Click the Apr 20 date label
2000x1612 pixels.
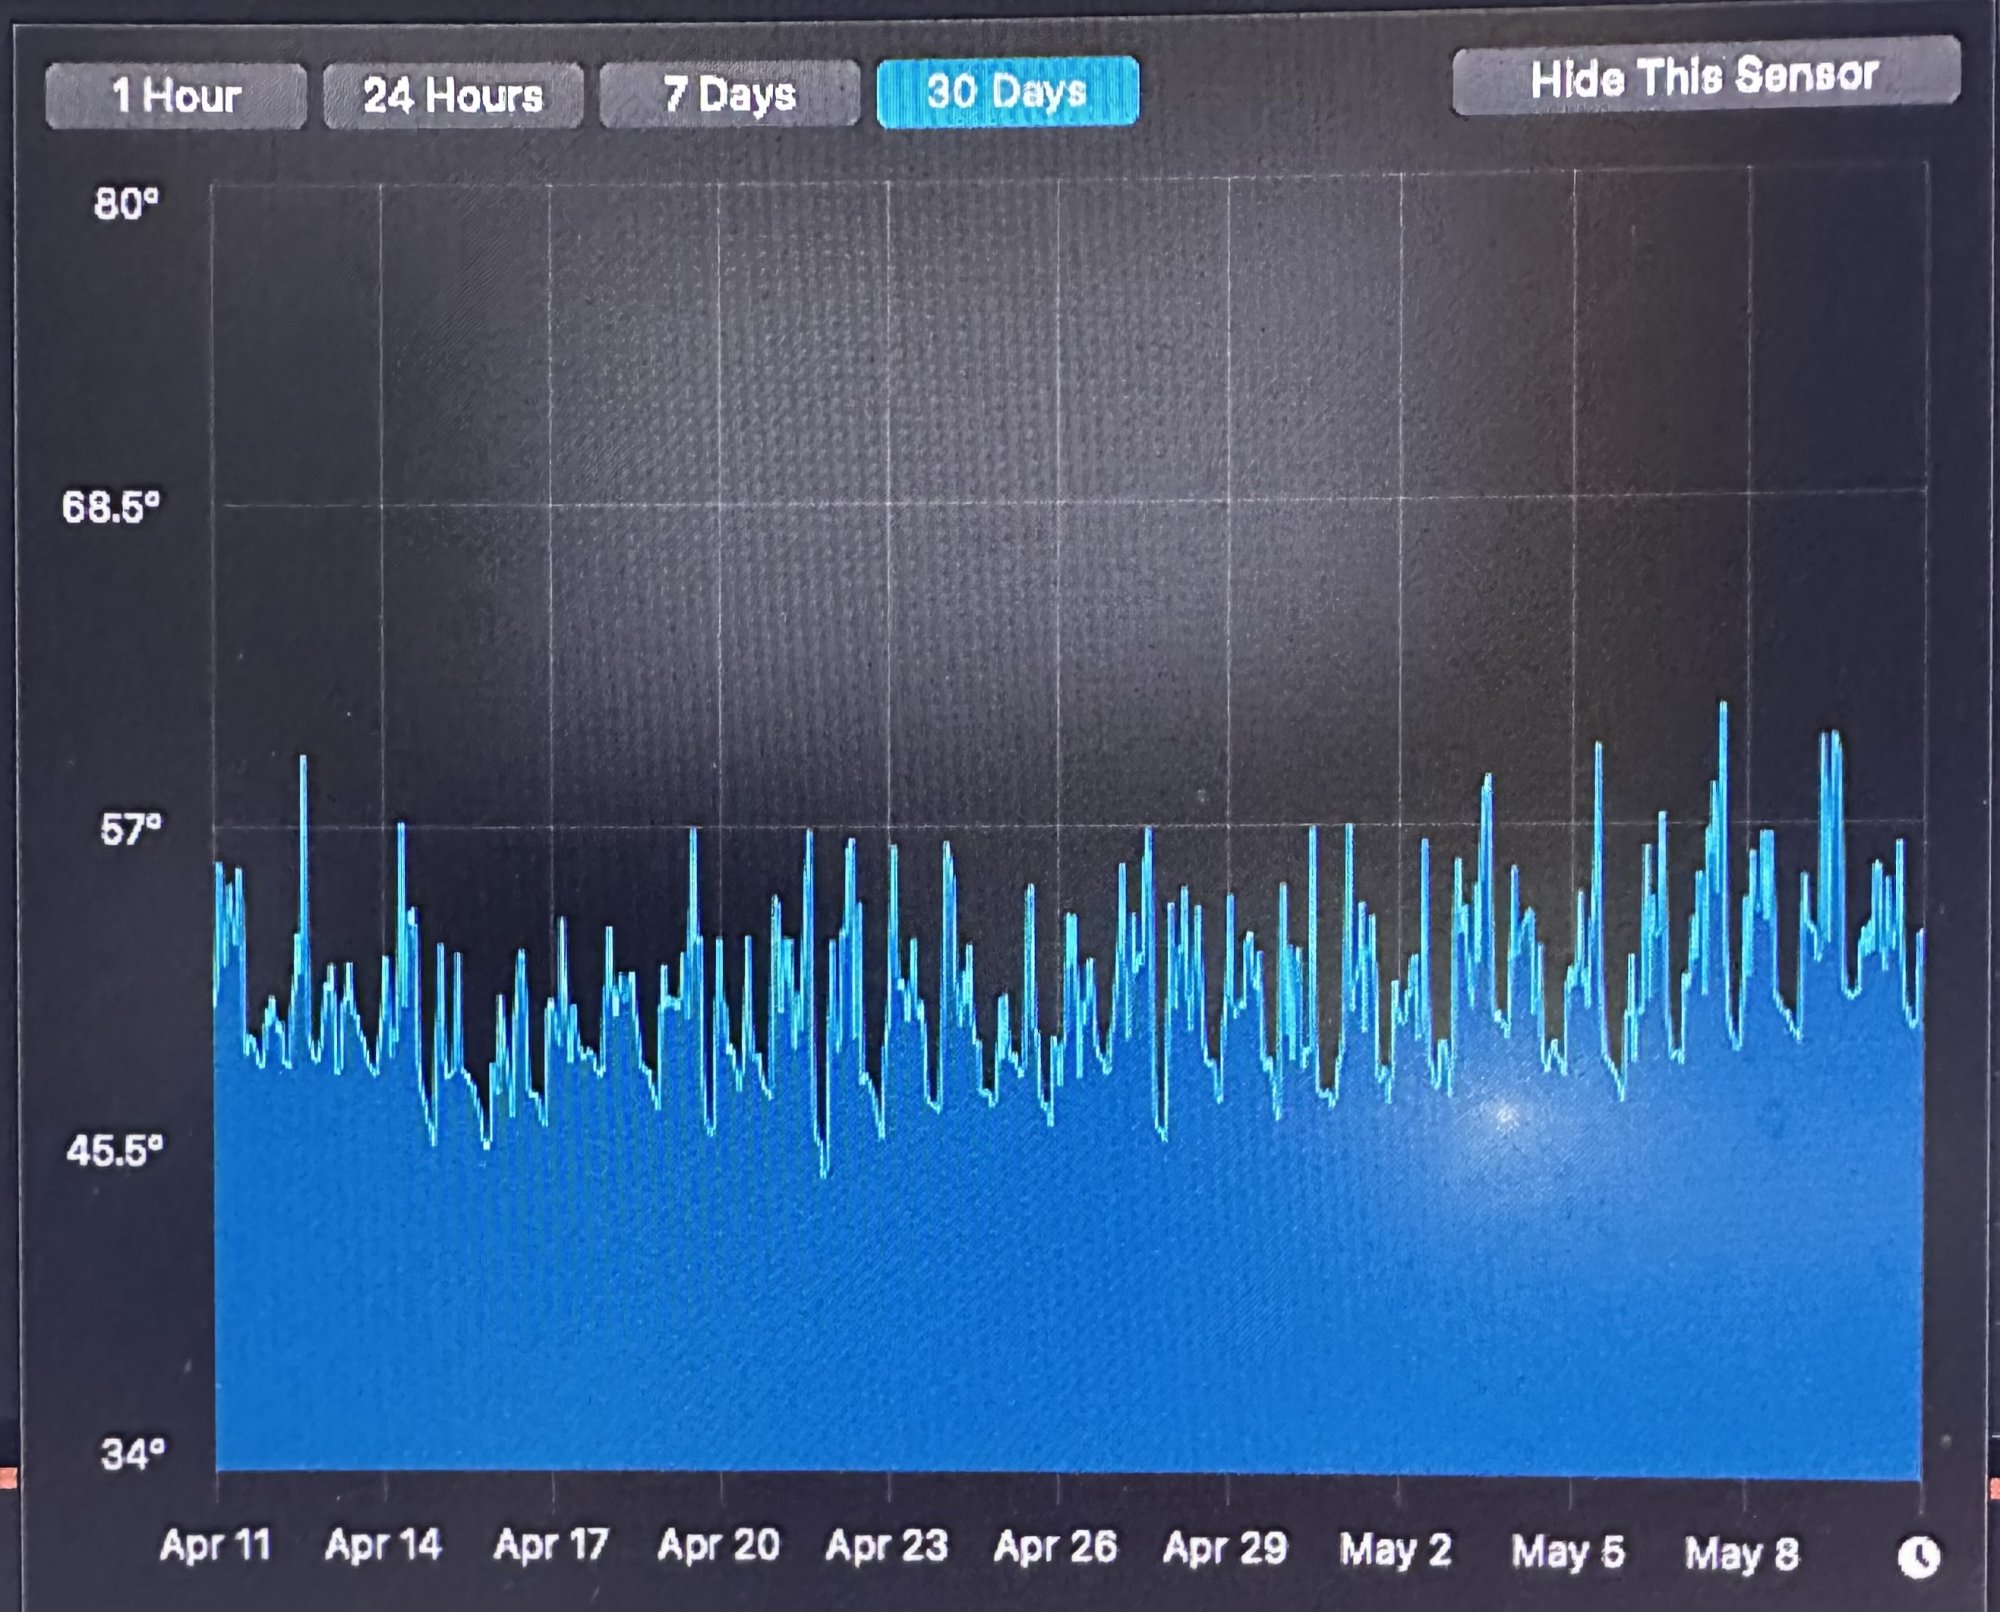coord(719,1547)
